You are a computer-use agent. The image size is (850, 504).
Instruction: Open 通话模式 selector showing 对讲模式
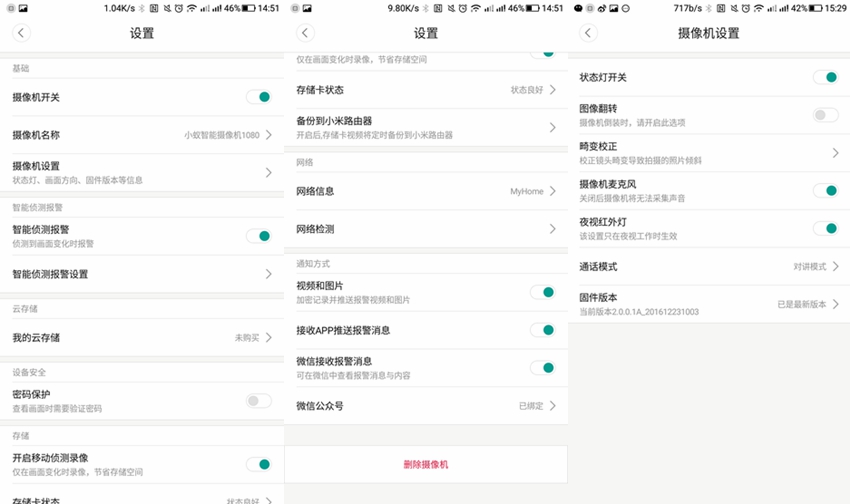point(710,267)
